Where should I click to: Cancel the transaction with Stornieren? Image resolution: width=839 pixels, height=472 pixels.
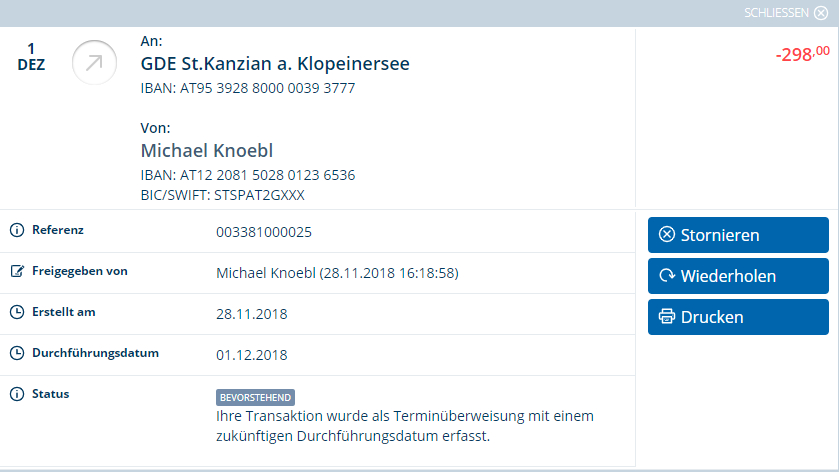pyautogui.click(x=738, y=235)
